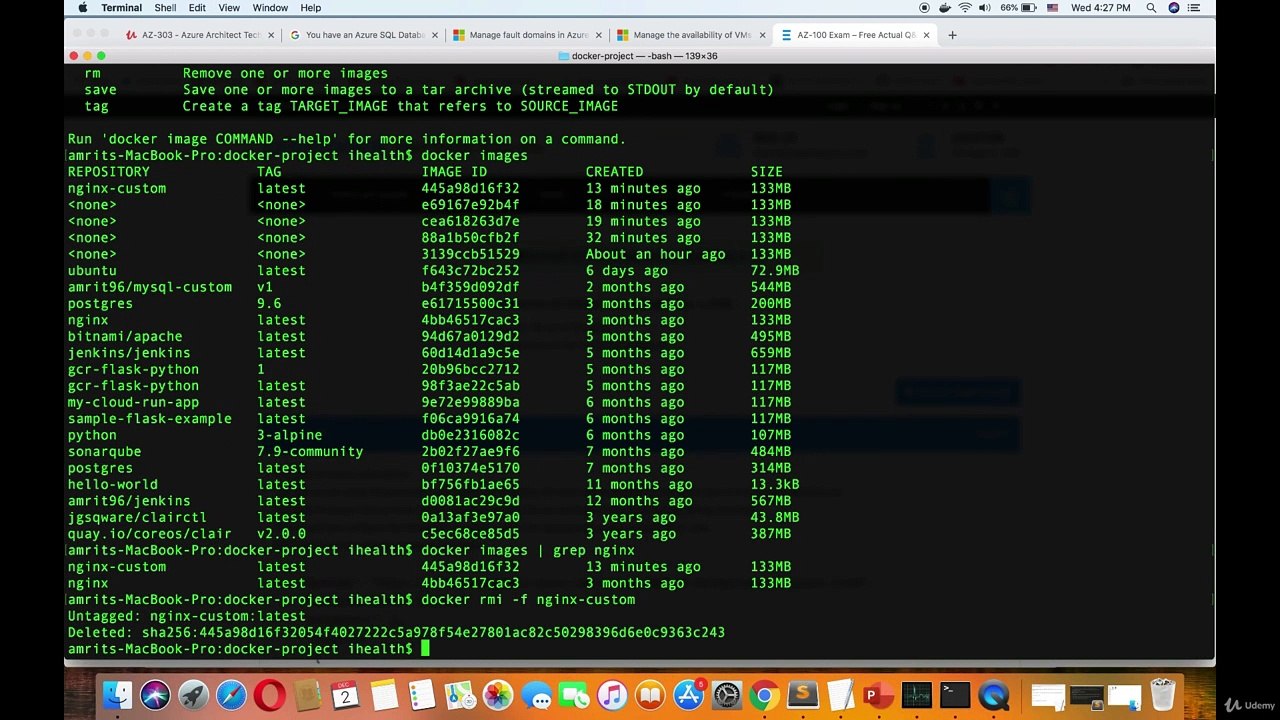Click the terminal prompt cursor on last line
Image resolution: width=1280 pixels, height=720 pixels.
[x=425, y=649]
